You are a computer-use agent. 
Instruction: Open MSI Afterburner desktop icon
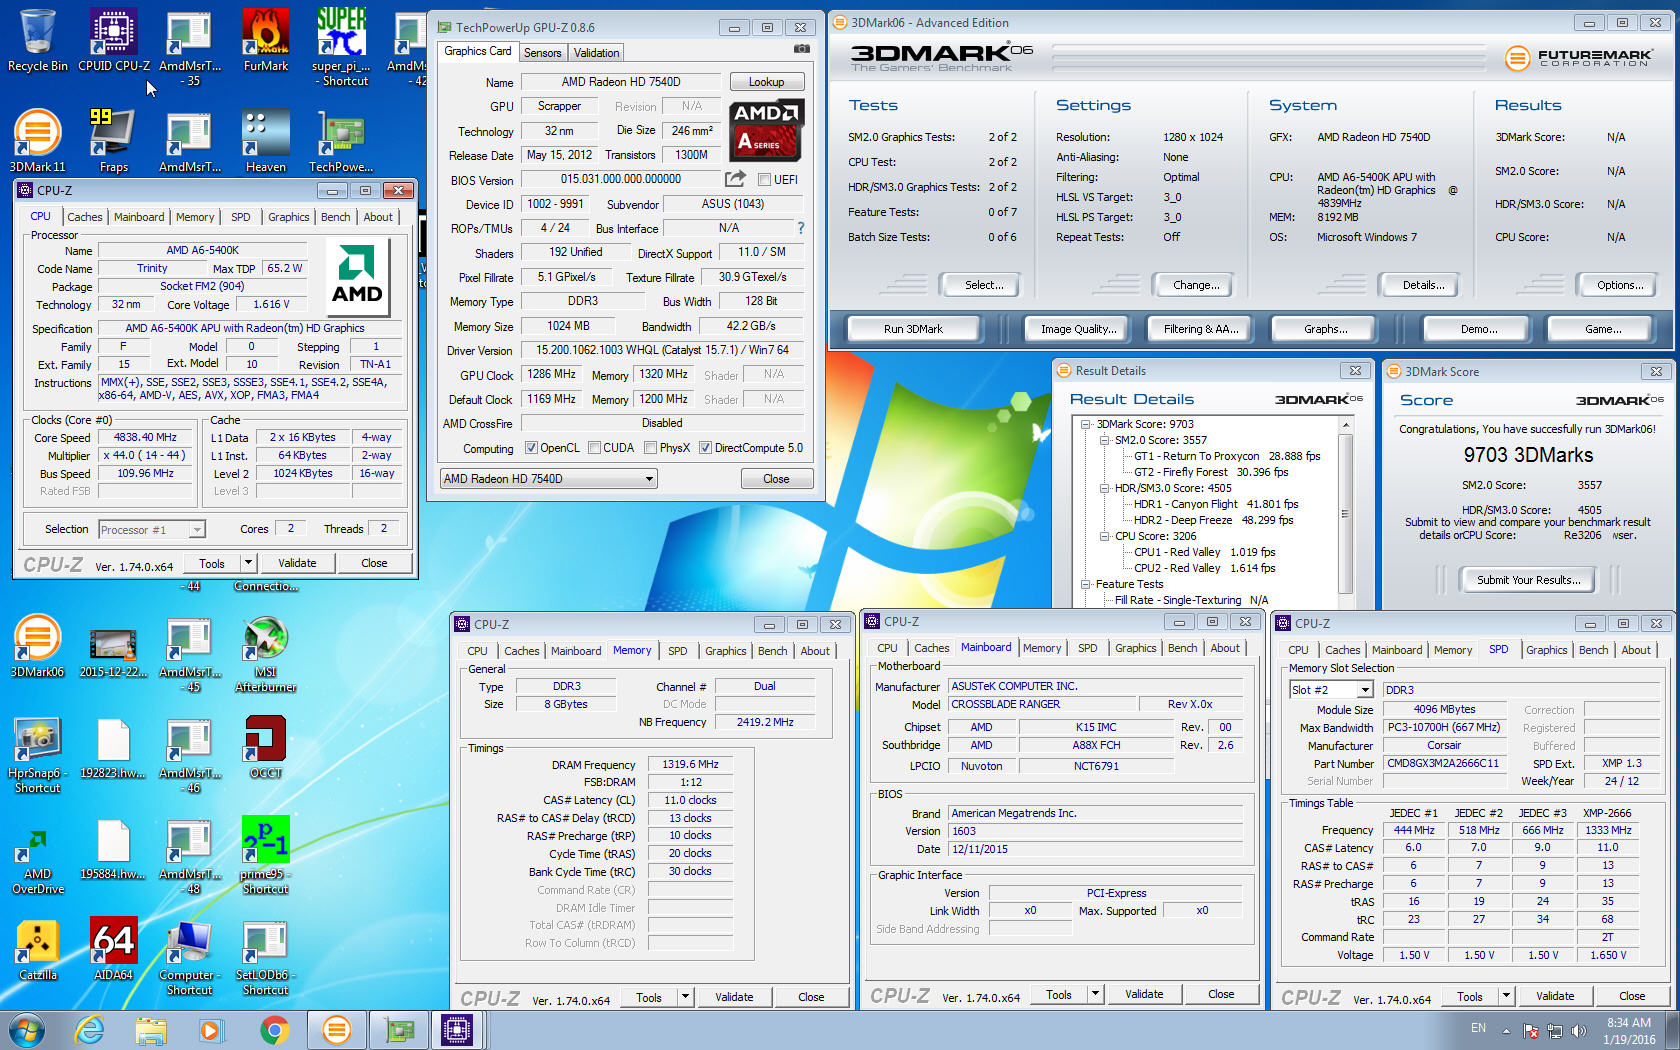pyautogui.click(x=266, y=655)
